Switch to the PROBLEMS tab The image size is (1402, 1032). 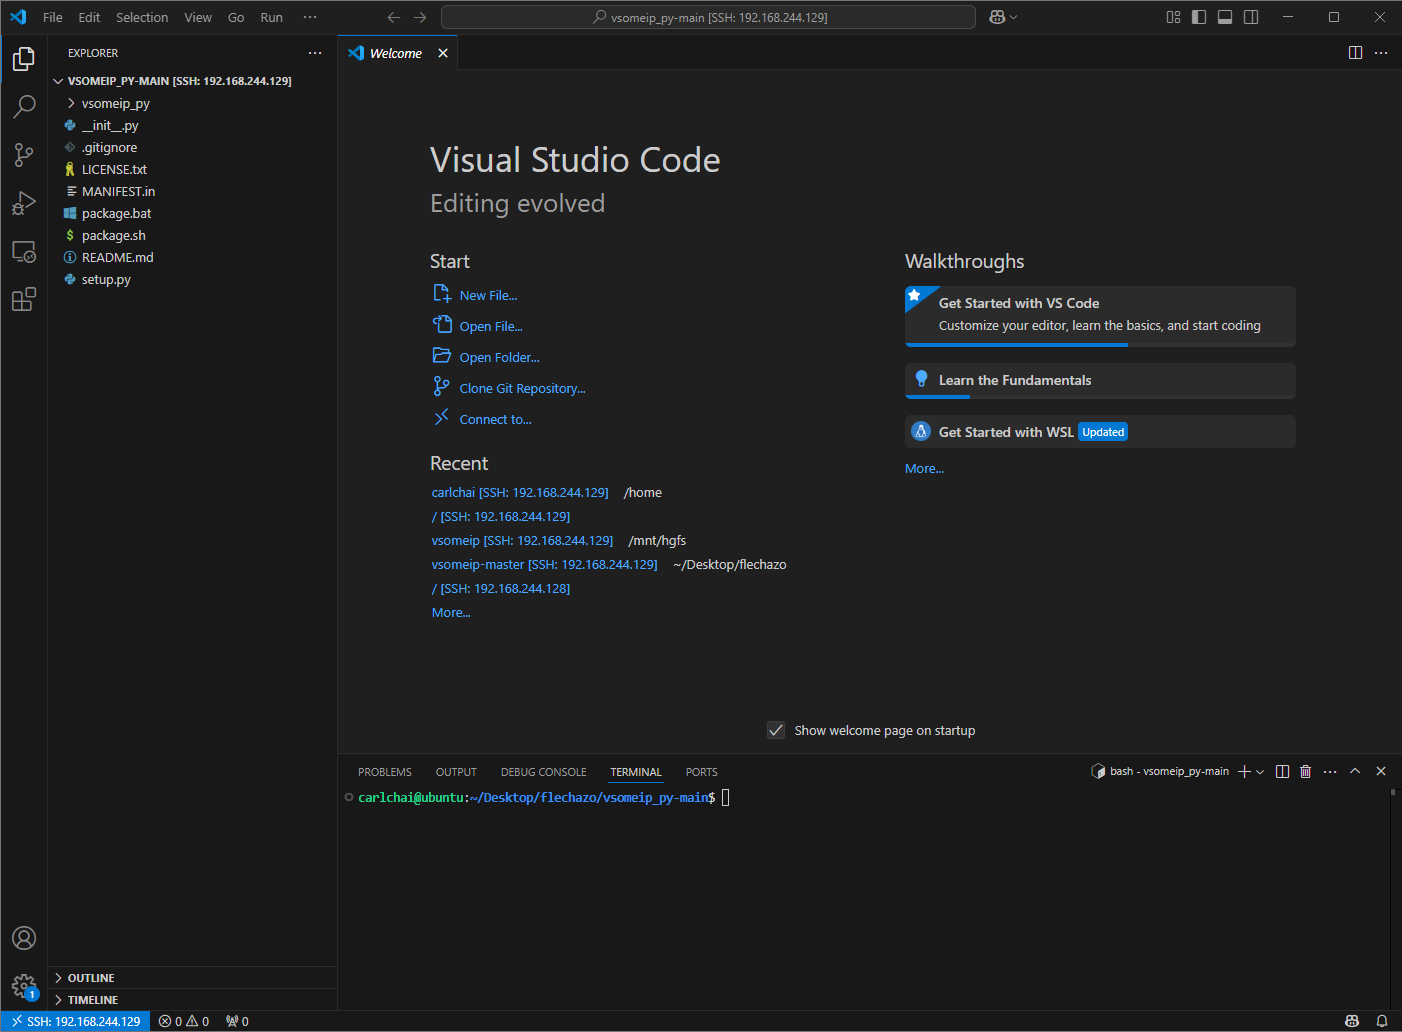(385, 772)
